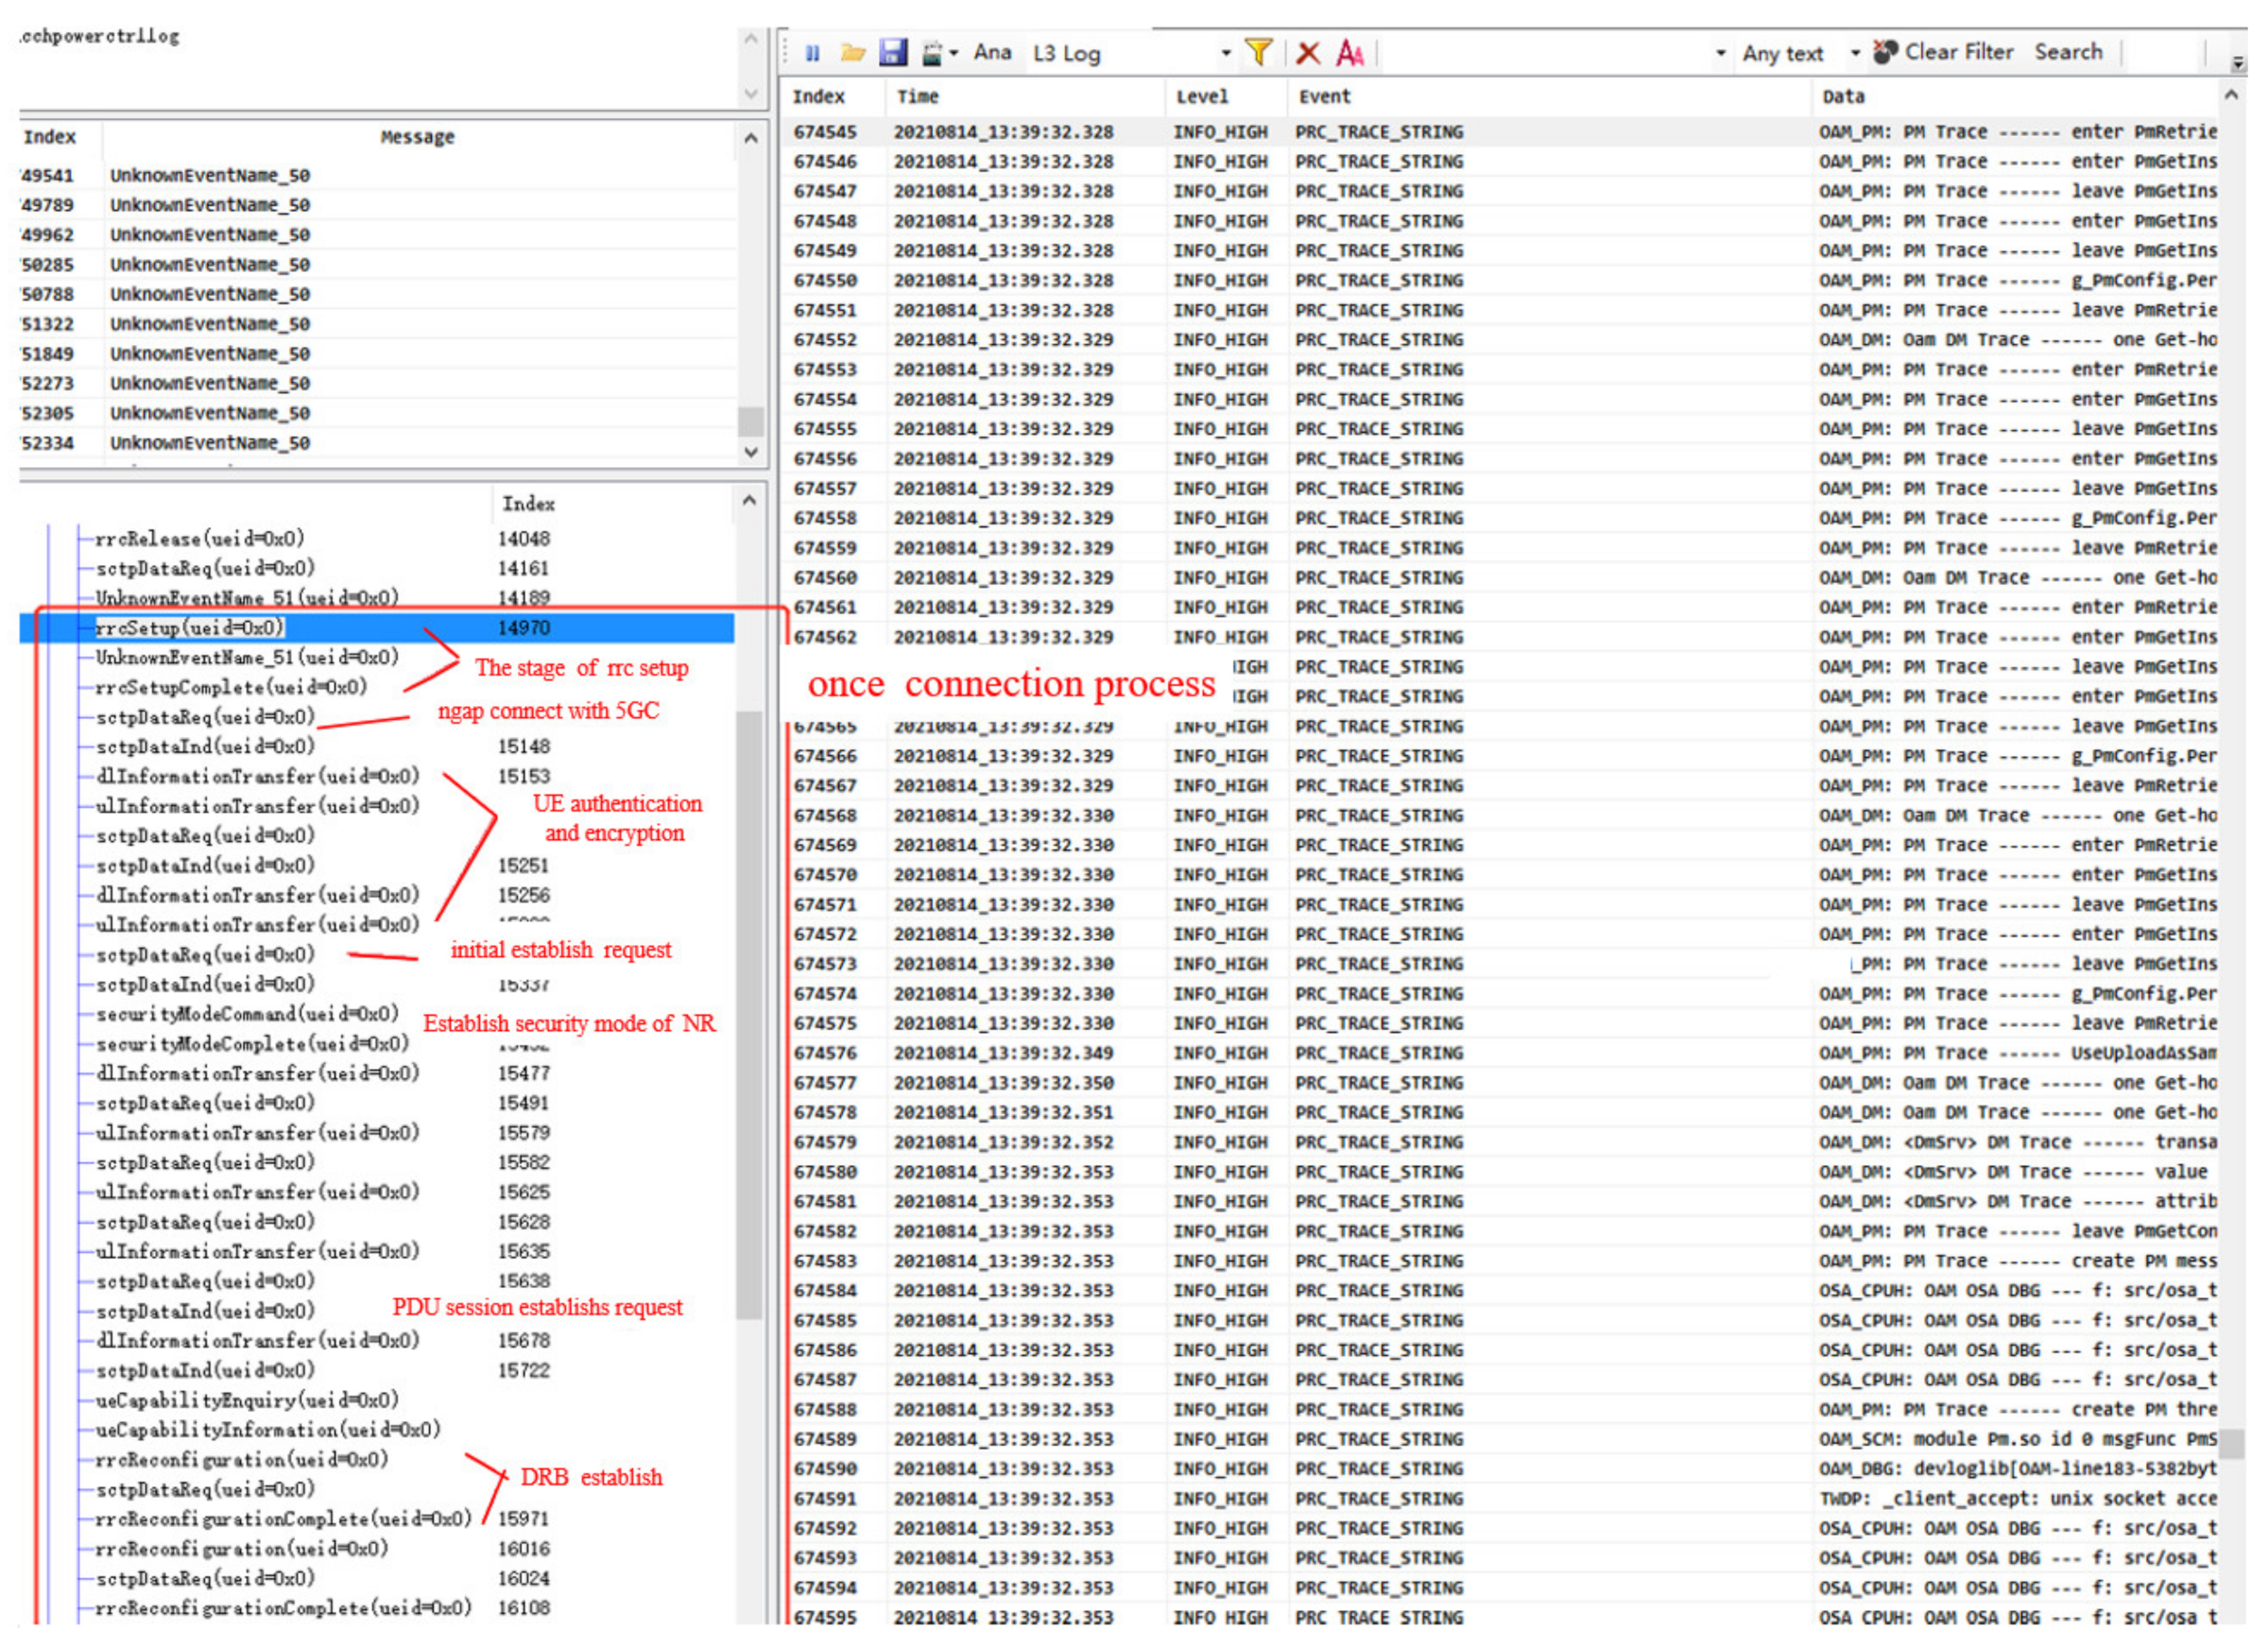Open the Any text dropdown arrow
This screenshot has height=1648, width=2268.
coord(1855,54)
